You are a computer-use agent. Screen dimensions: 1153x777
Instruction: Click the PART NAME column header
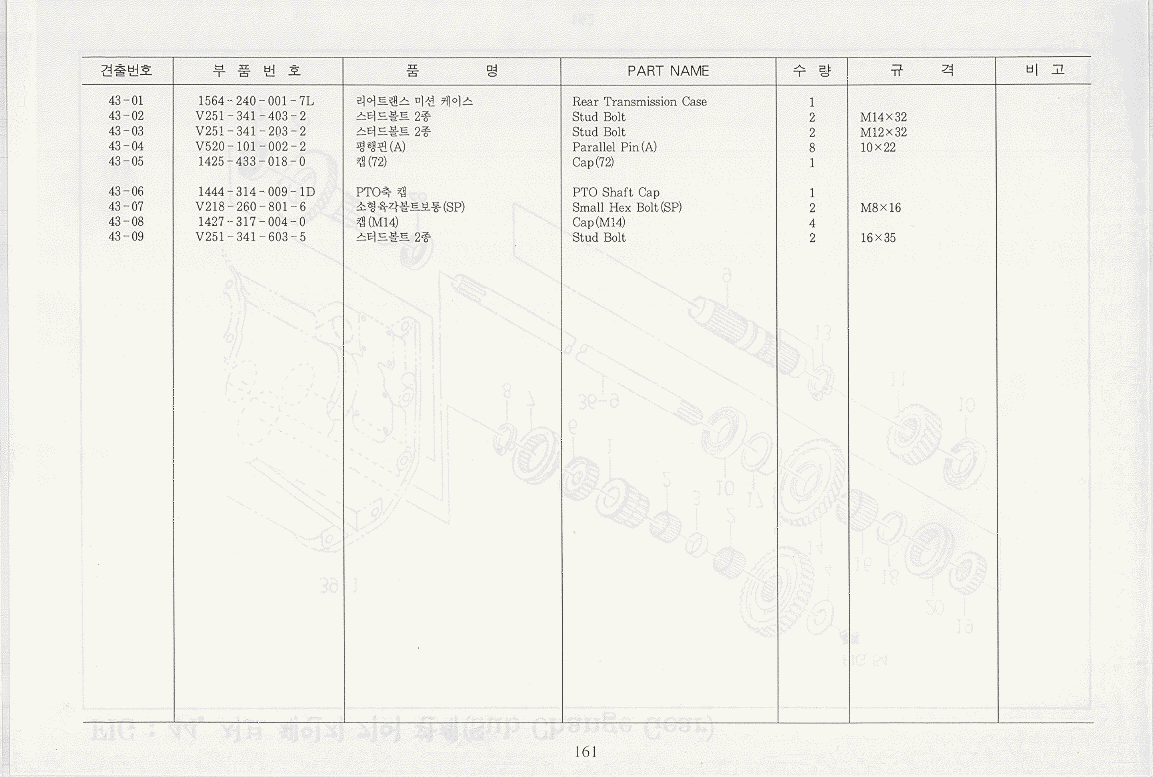[x=668, y=71]
